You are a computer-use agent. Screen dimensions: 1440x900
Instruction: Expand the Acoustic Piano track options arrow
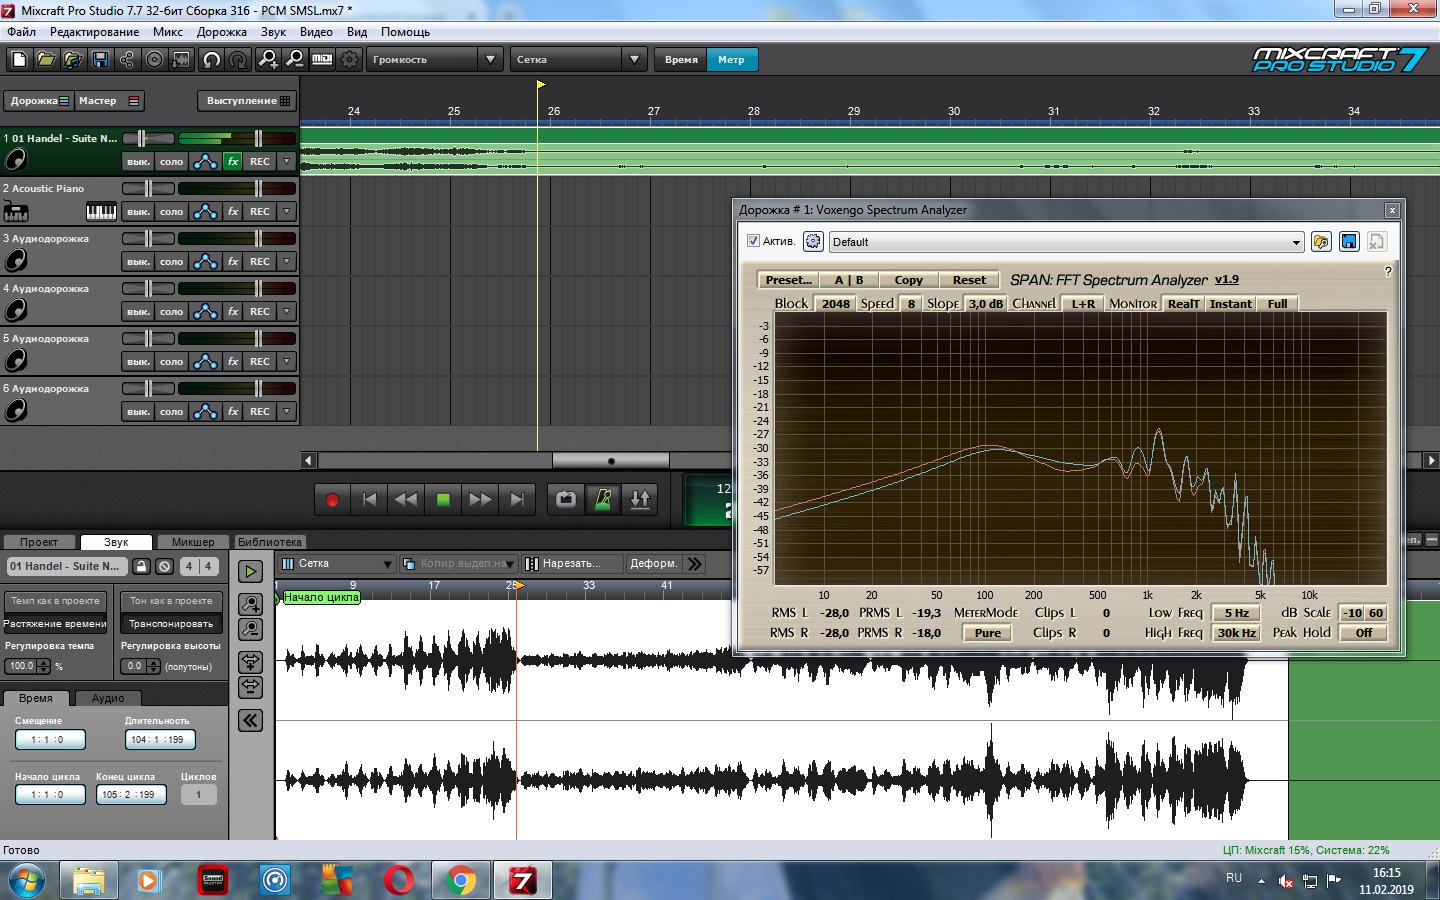click(x=287, y=211)
